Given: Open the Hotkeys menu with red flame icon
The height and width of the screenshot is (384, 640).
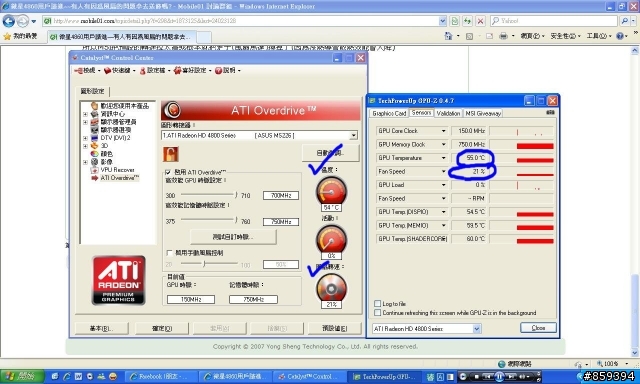Looking at the screenshot, I should [119, 71].
